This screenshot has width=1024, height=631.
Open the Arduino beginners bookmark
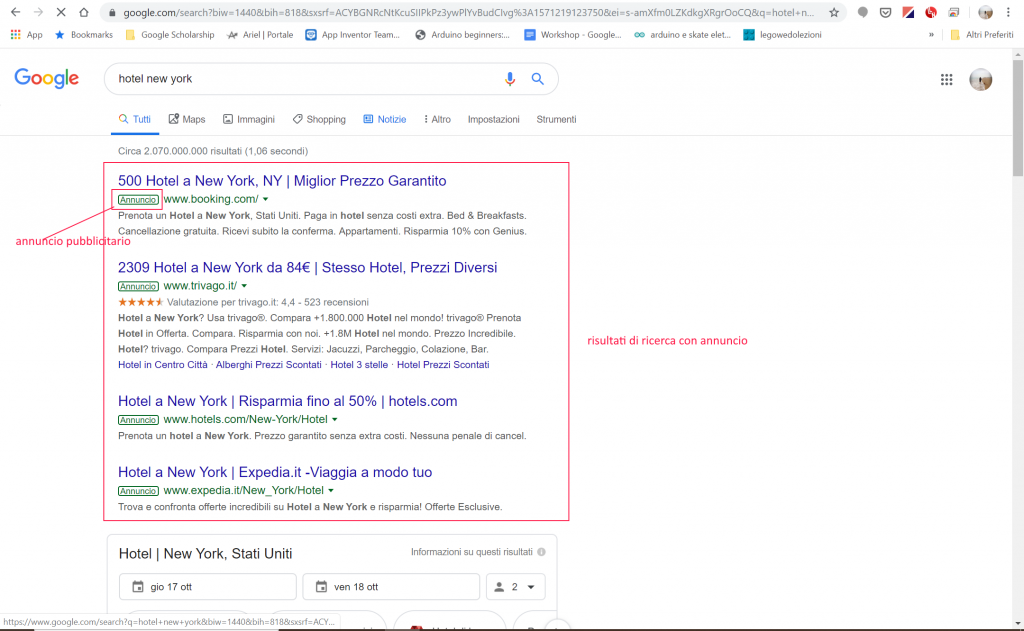[462, 35]
